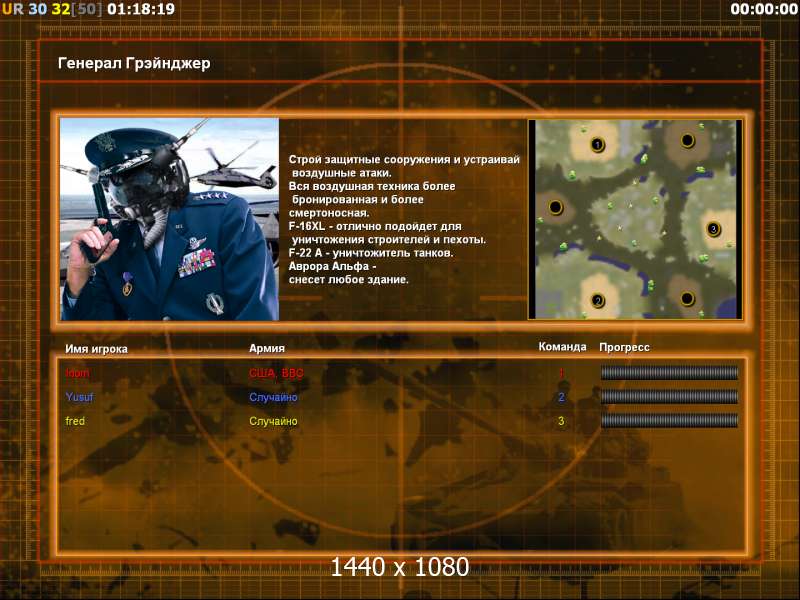Click the word 'смертоносная.' in the description
The height and width of the screenshot is (600, 800).
[329, 213]
